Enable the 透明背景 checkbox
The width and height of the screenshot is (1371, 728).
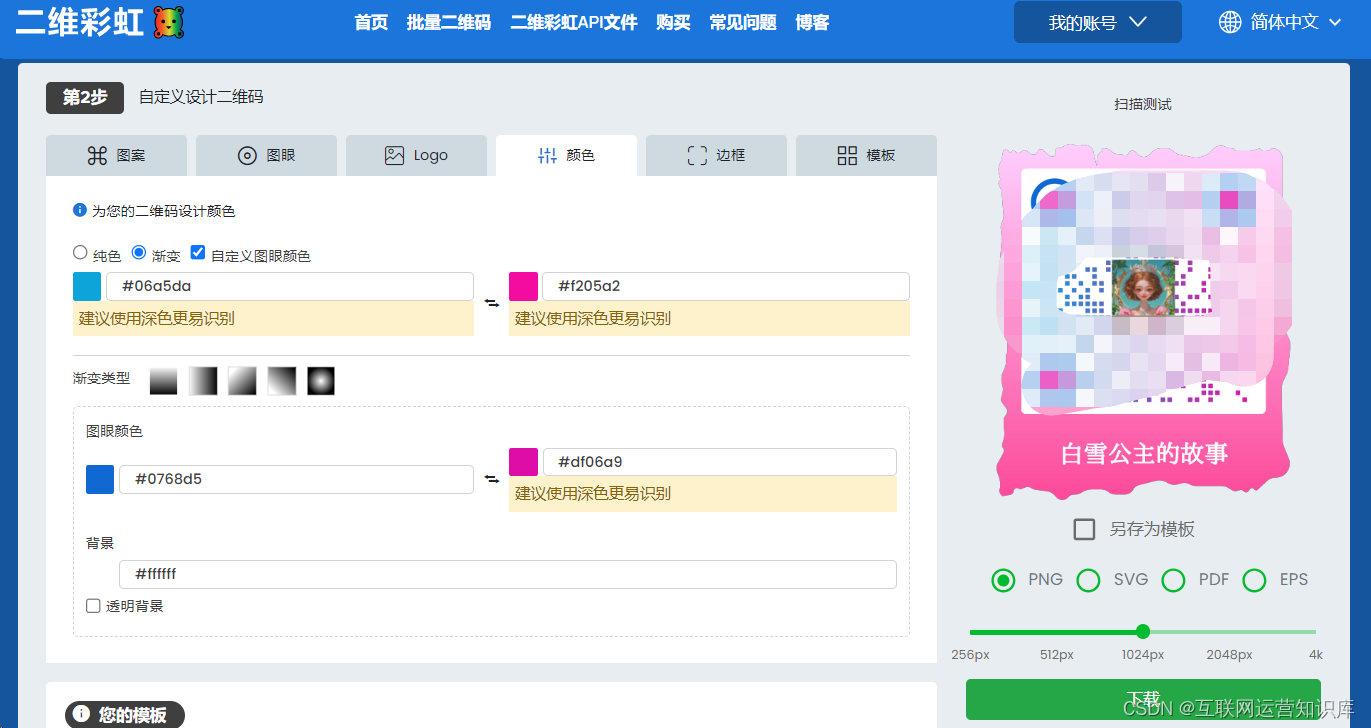pyautogui.click(x=93, y=605)
